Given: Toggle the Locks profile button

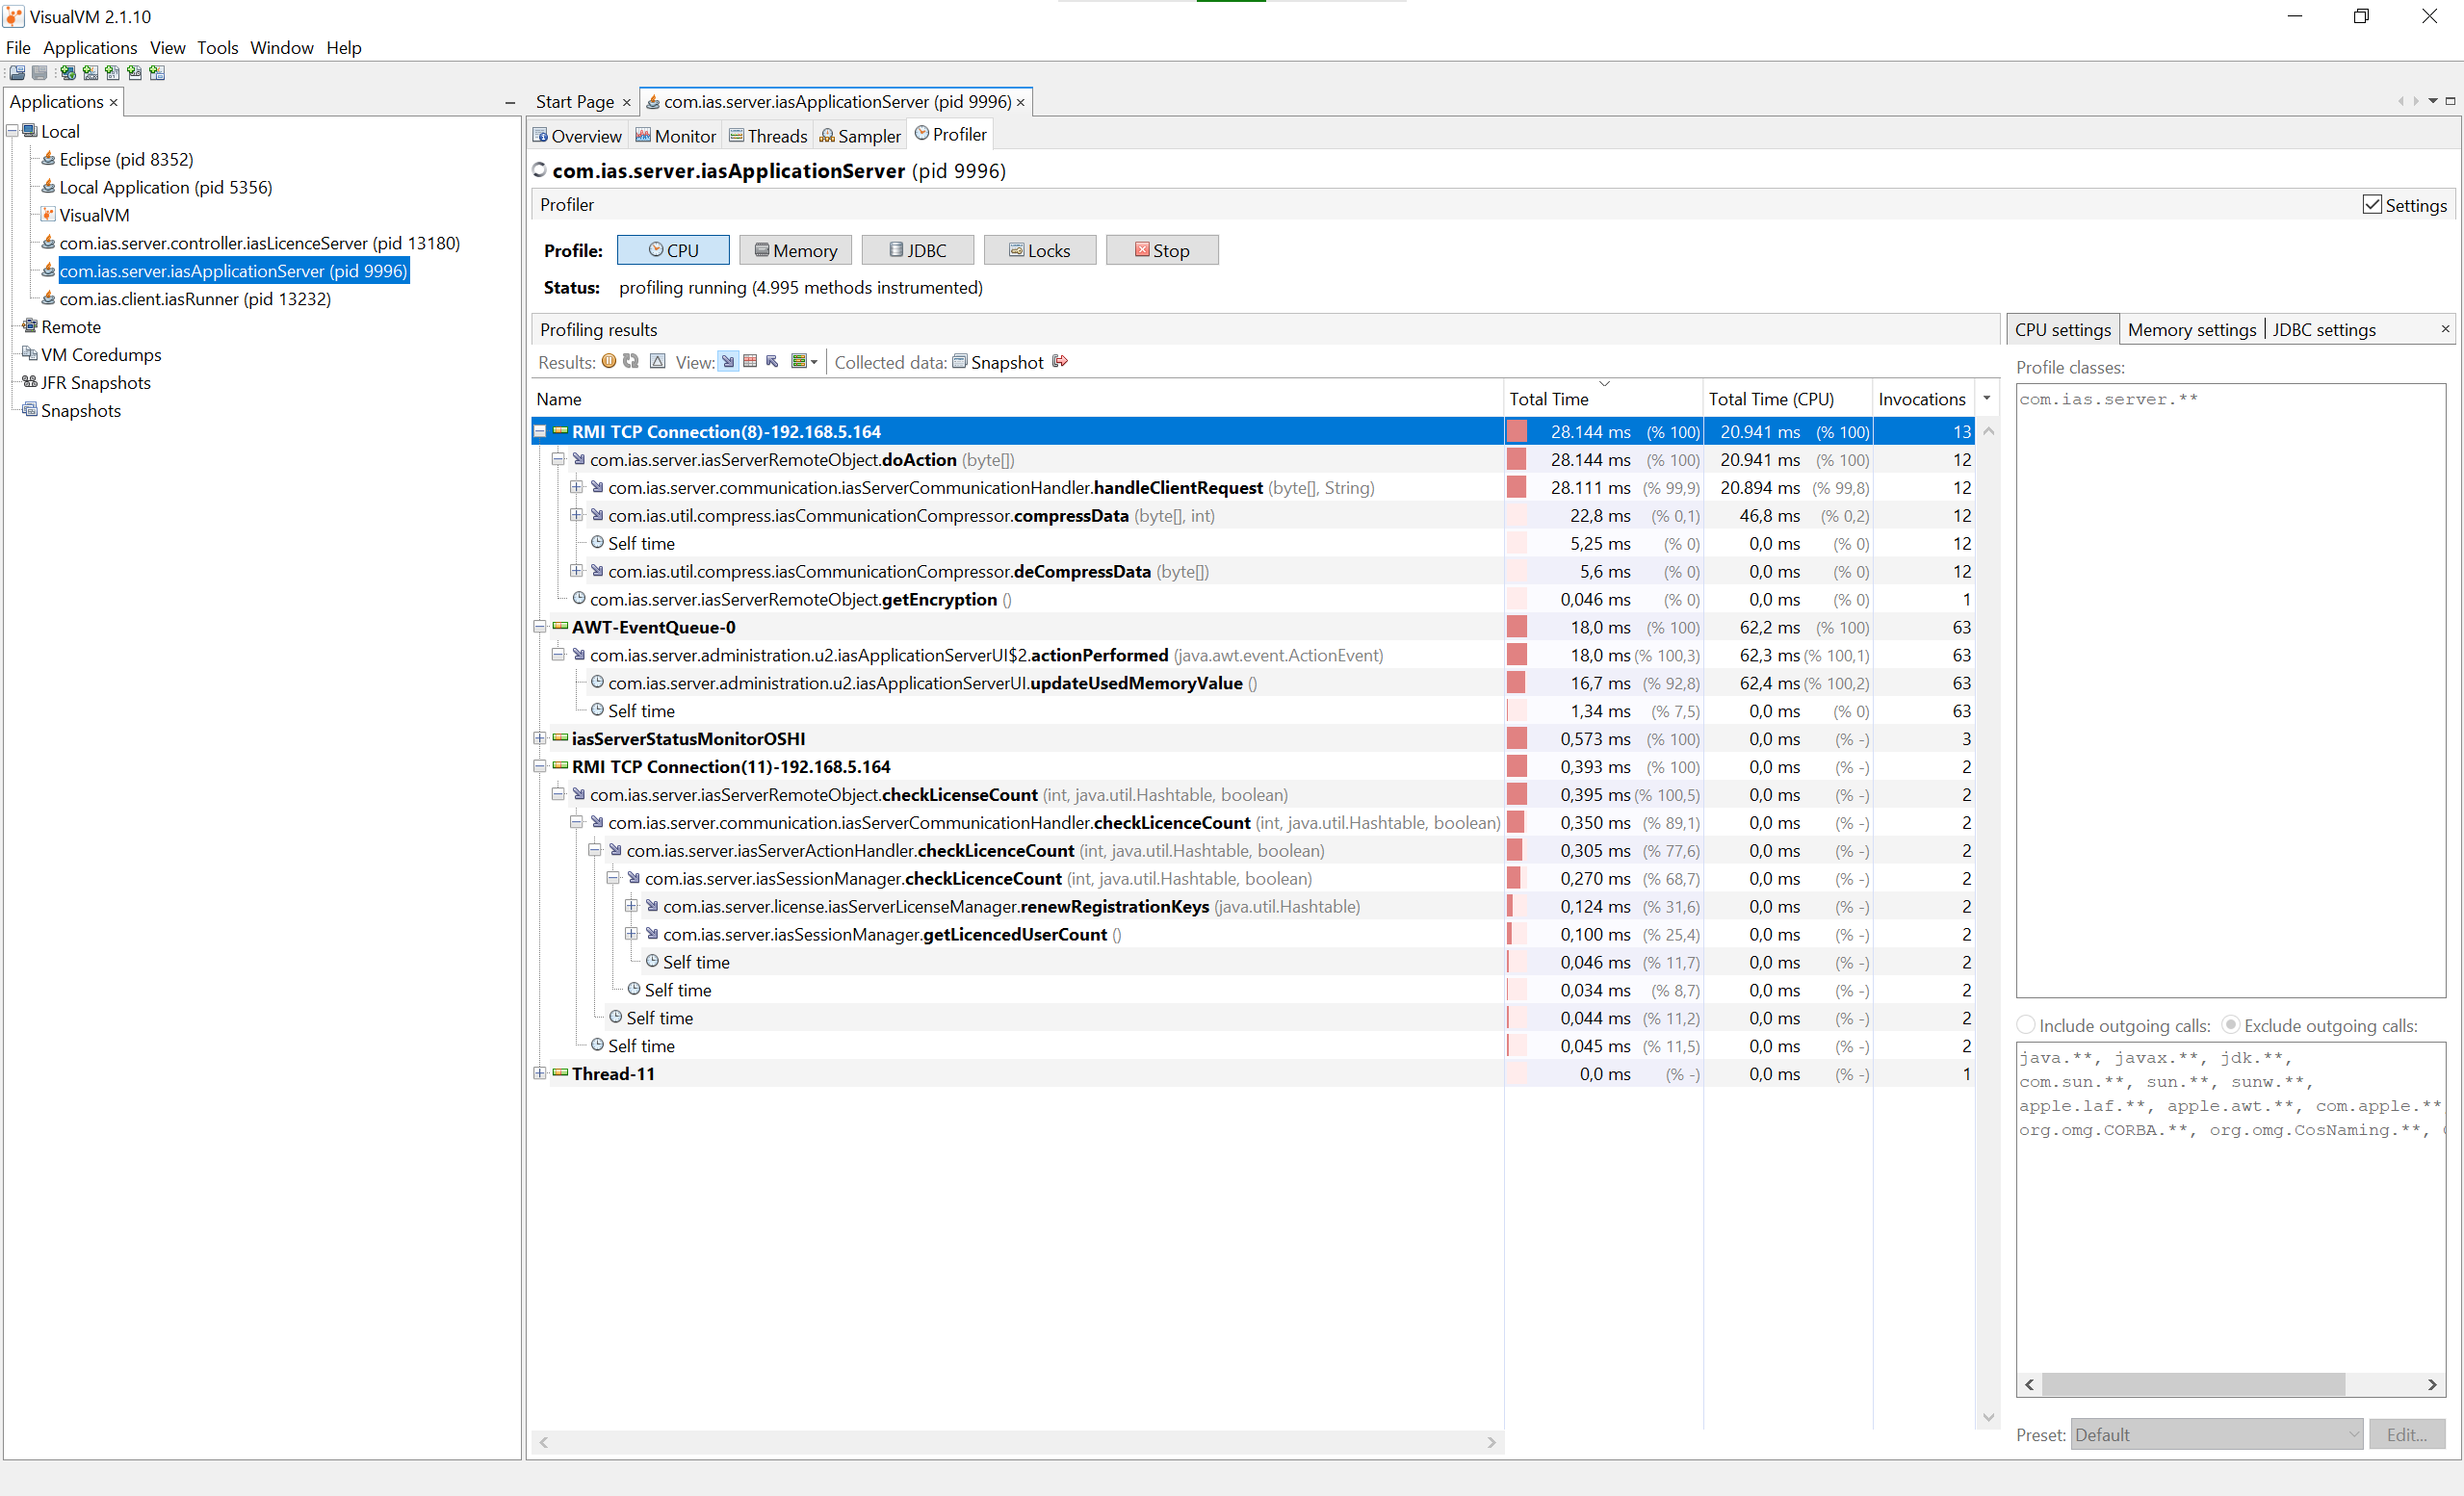Looking at the screenshot, I should (x=1040, y=250).
